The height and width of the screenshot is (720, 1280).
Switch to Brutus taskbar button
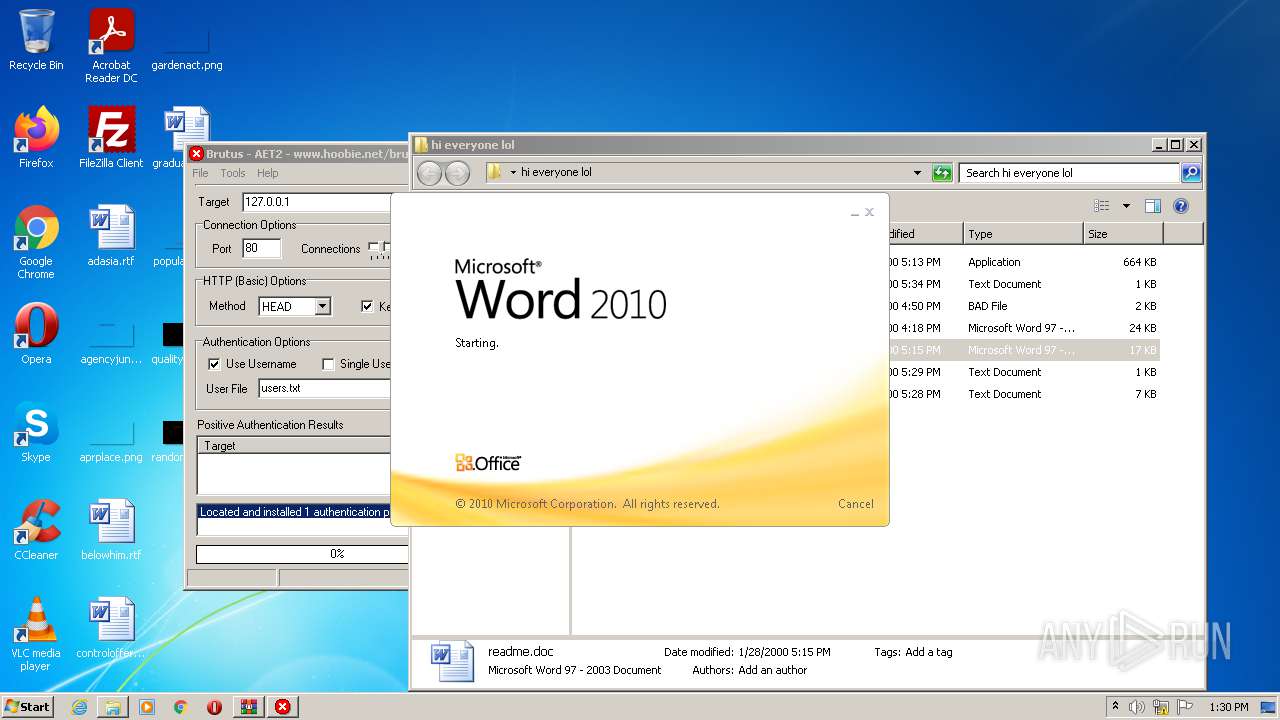click(282, 707)
